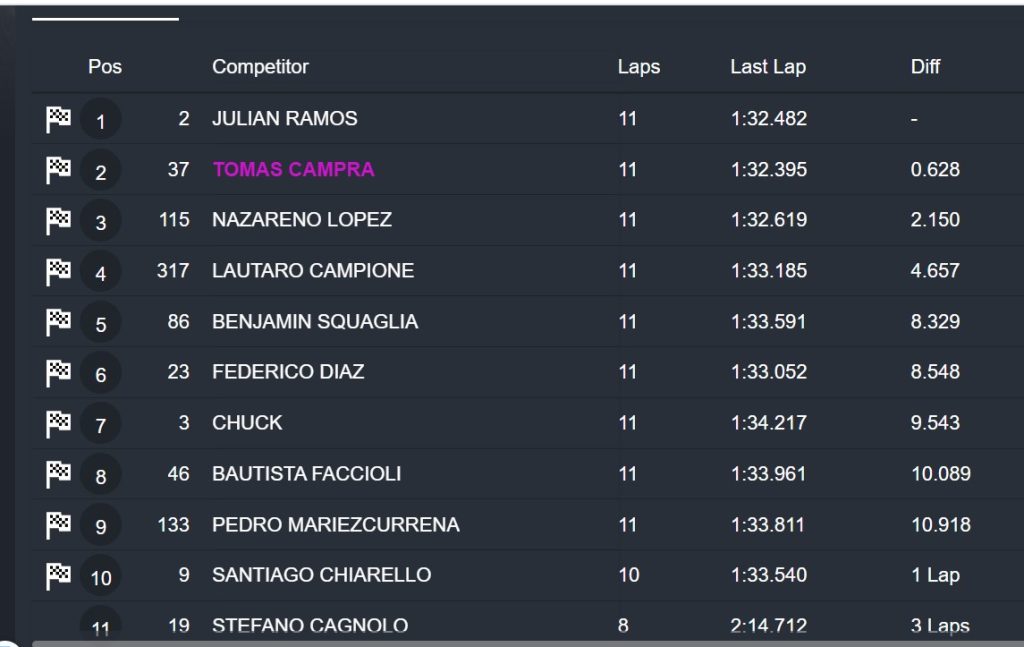Click the Diff column header
Viewport: 1024px width, 647px height.
coord(925,67)
